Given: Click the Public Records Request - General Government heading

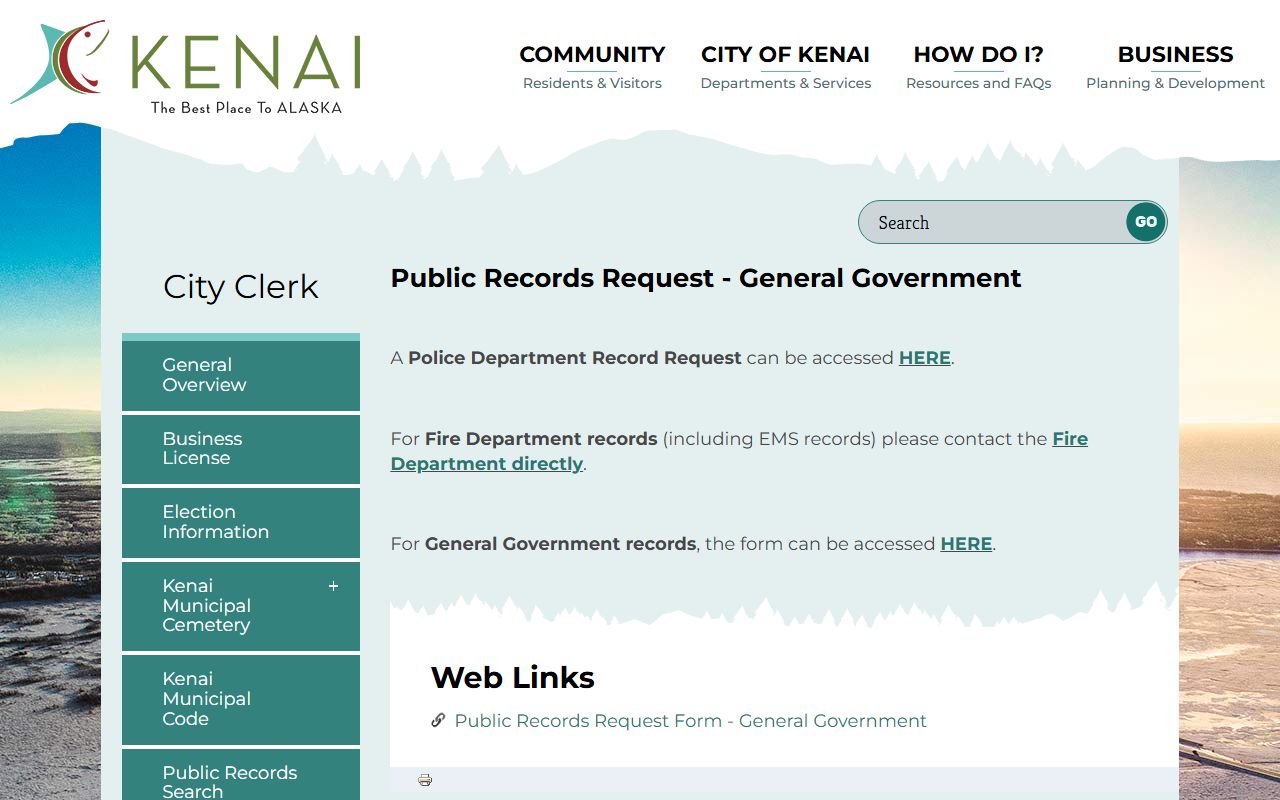Looking at the screenshot, I should click(706, 278).
